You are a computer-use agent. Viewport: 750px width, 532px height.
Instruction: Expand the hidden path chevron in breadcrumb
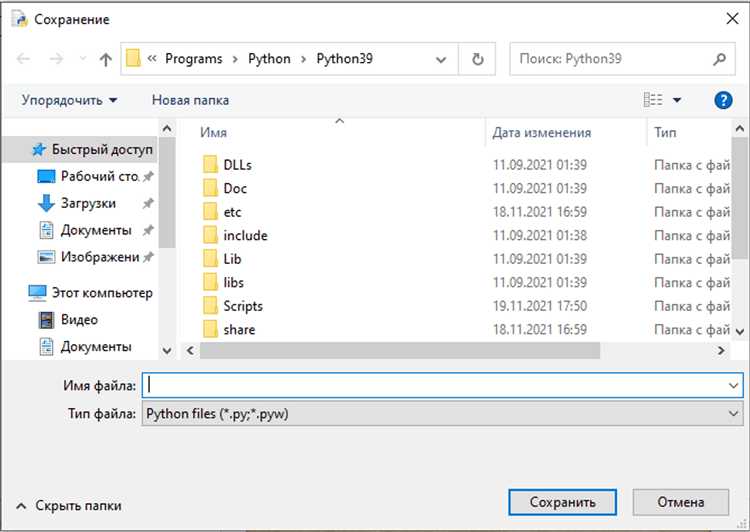coord(152,59)
